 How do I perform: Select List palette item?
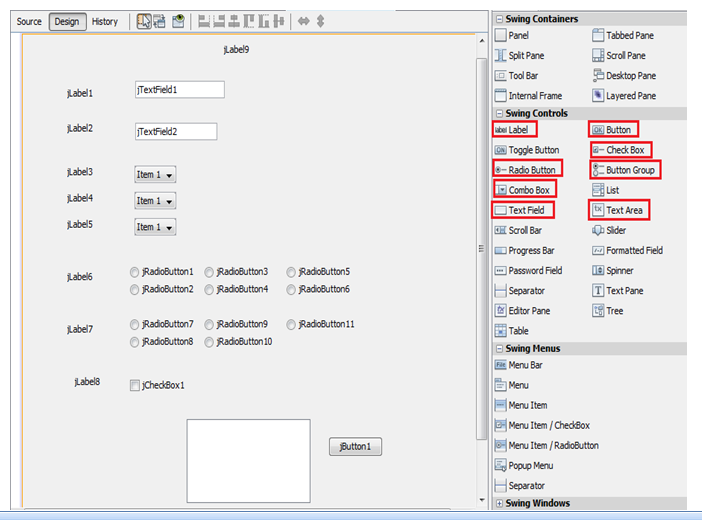(606, 190)
